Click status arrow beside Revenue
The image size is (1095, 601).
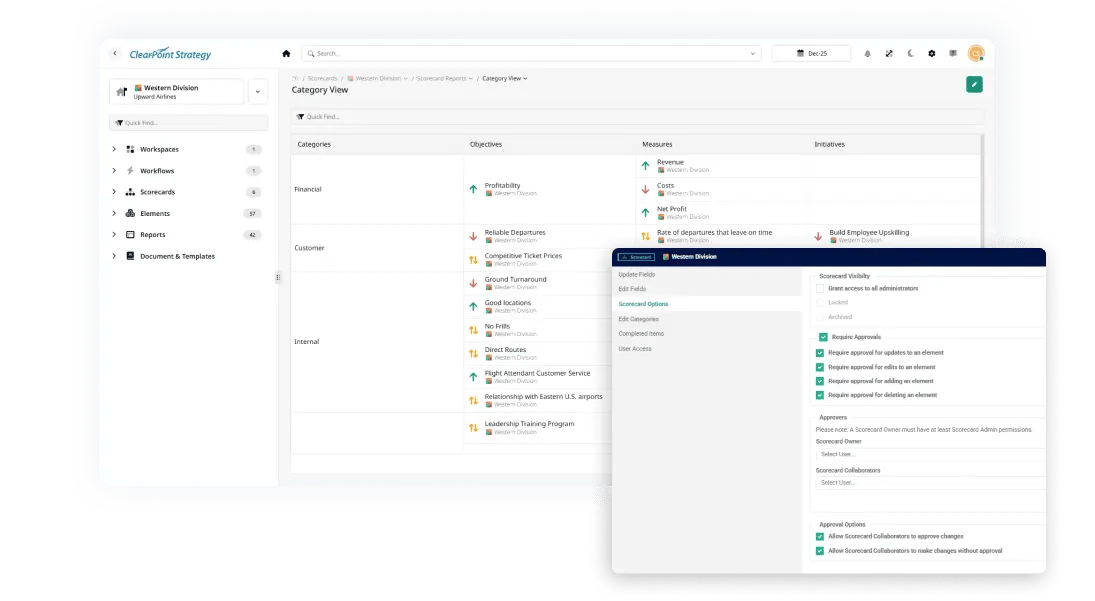(645, 166)
